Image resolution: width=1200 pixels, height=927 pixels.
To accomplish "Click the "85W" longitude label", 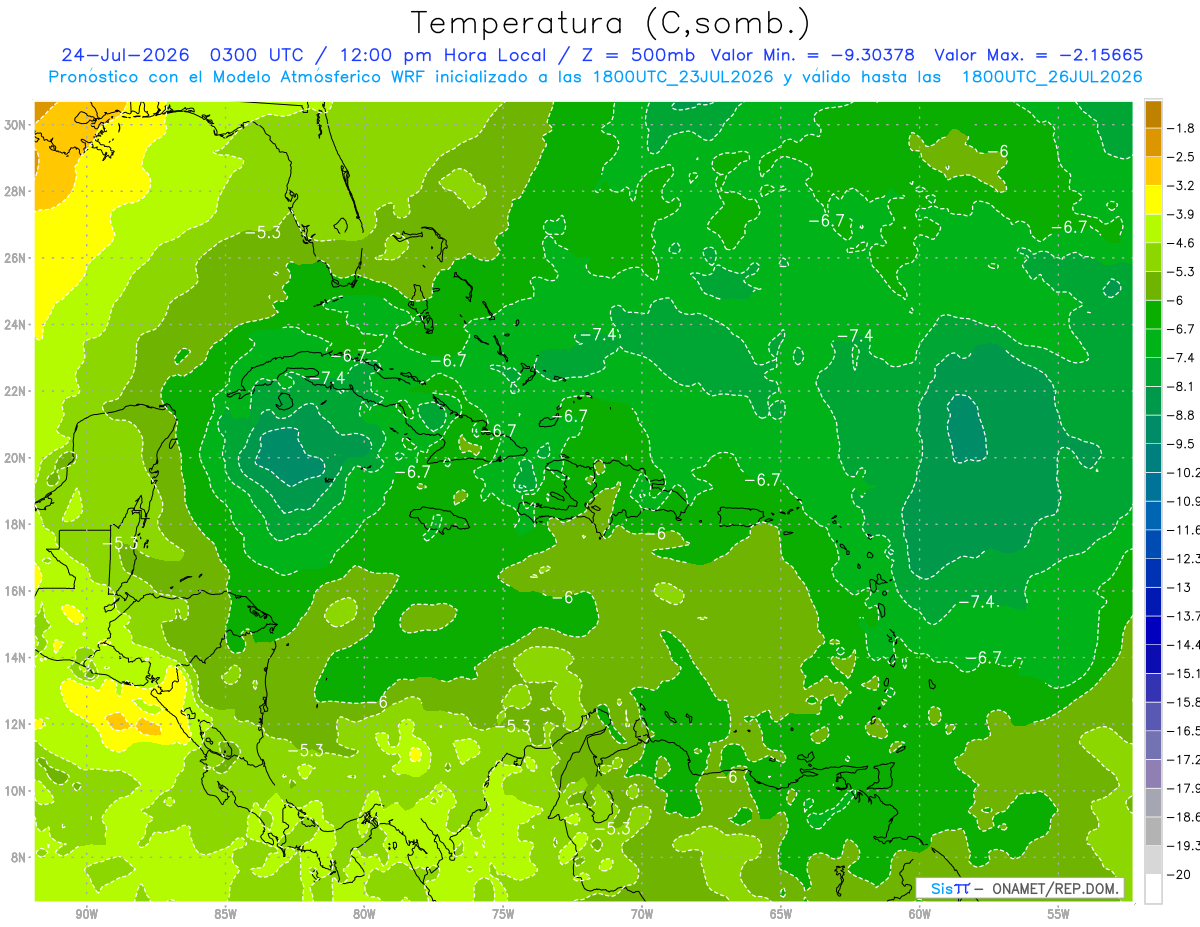I will click(225, 914).
